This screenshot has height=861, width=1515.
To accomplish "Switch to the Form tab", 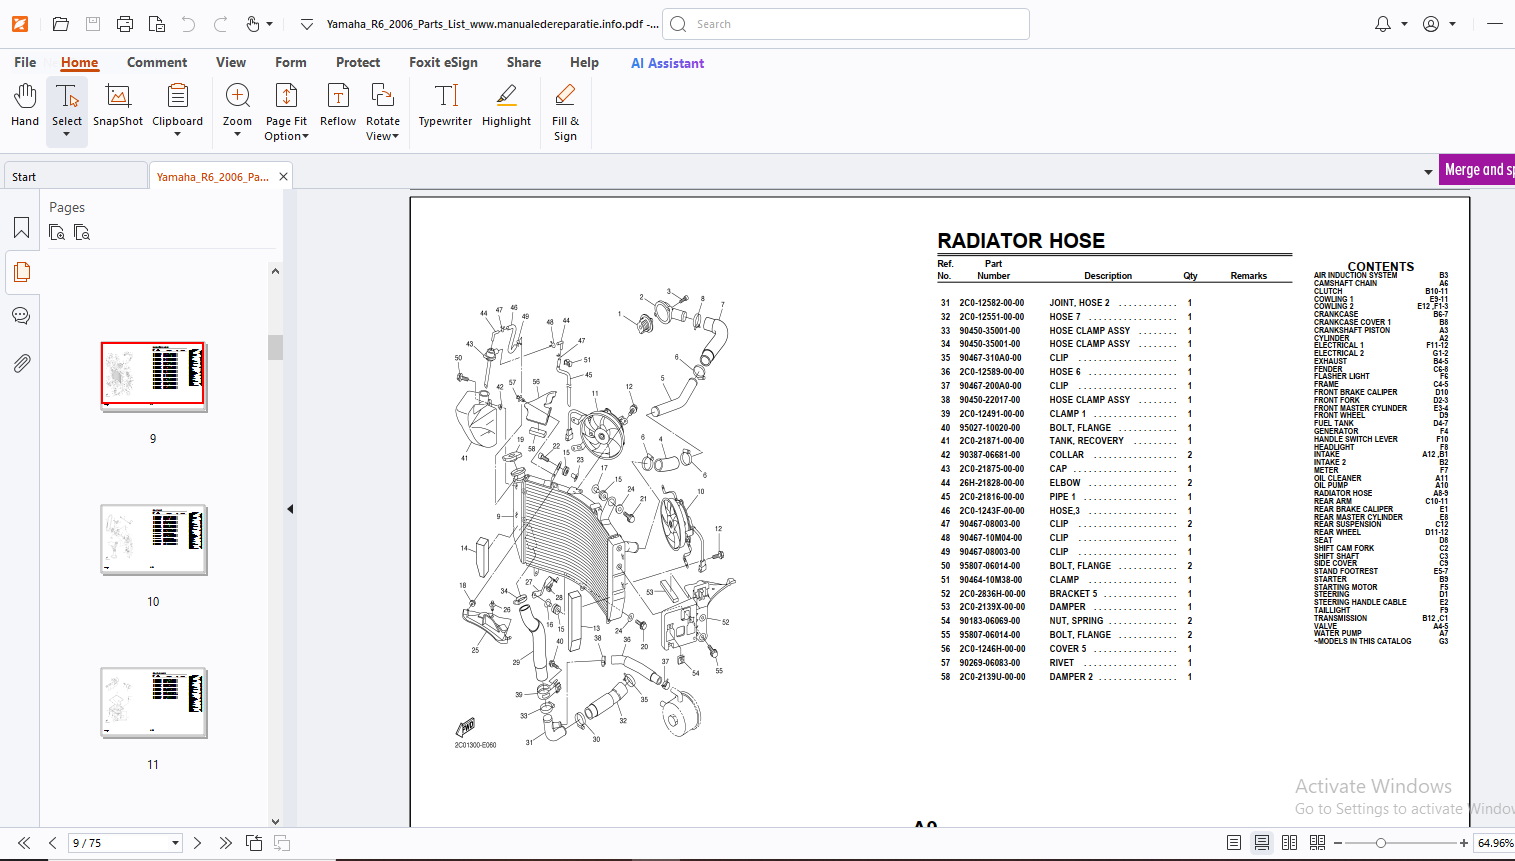I will click(x=291, y=62).
